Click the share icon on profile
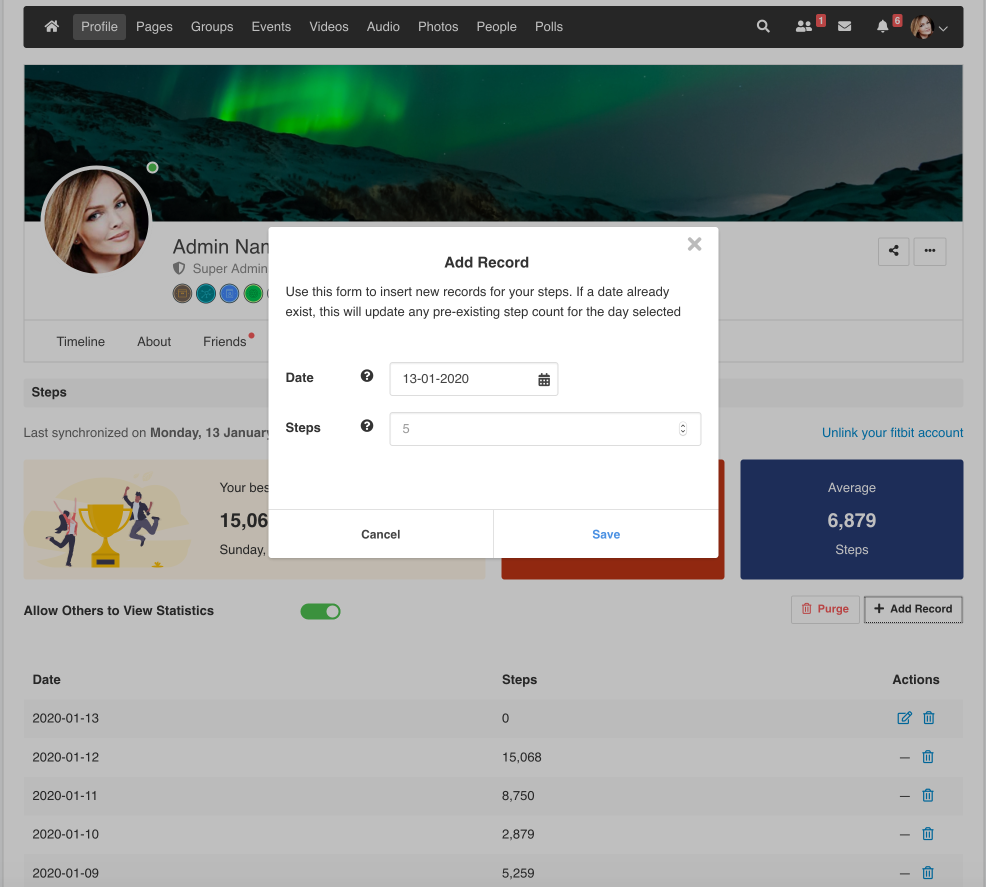The width and height of the screenshot is (986, 887). [x=894, y=251]
